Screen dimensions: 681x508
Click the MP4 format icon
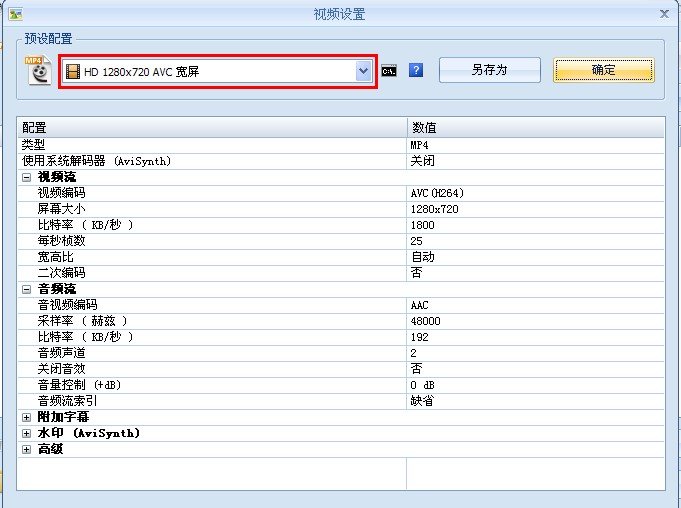(39, 70)
